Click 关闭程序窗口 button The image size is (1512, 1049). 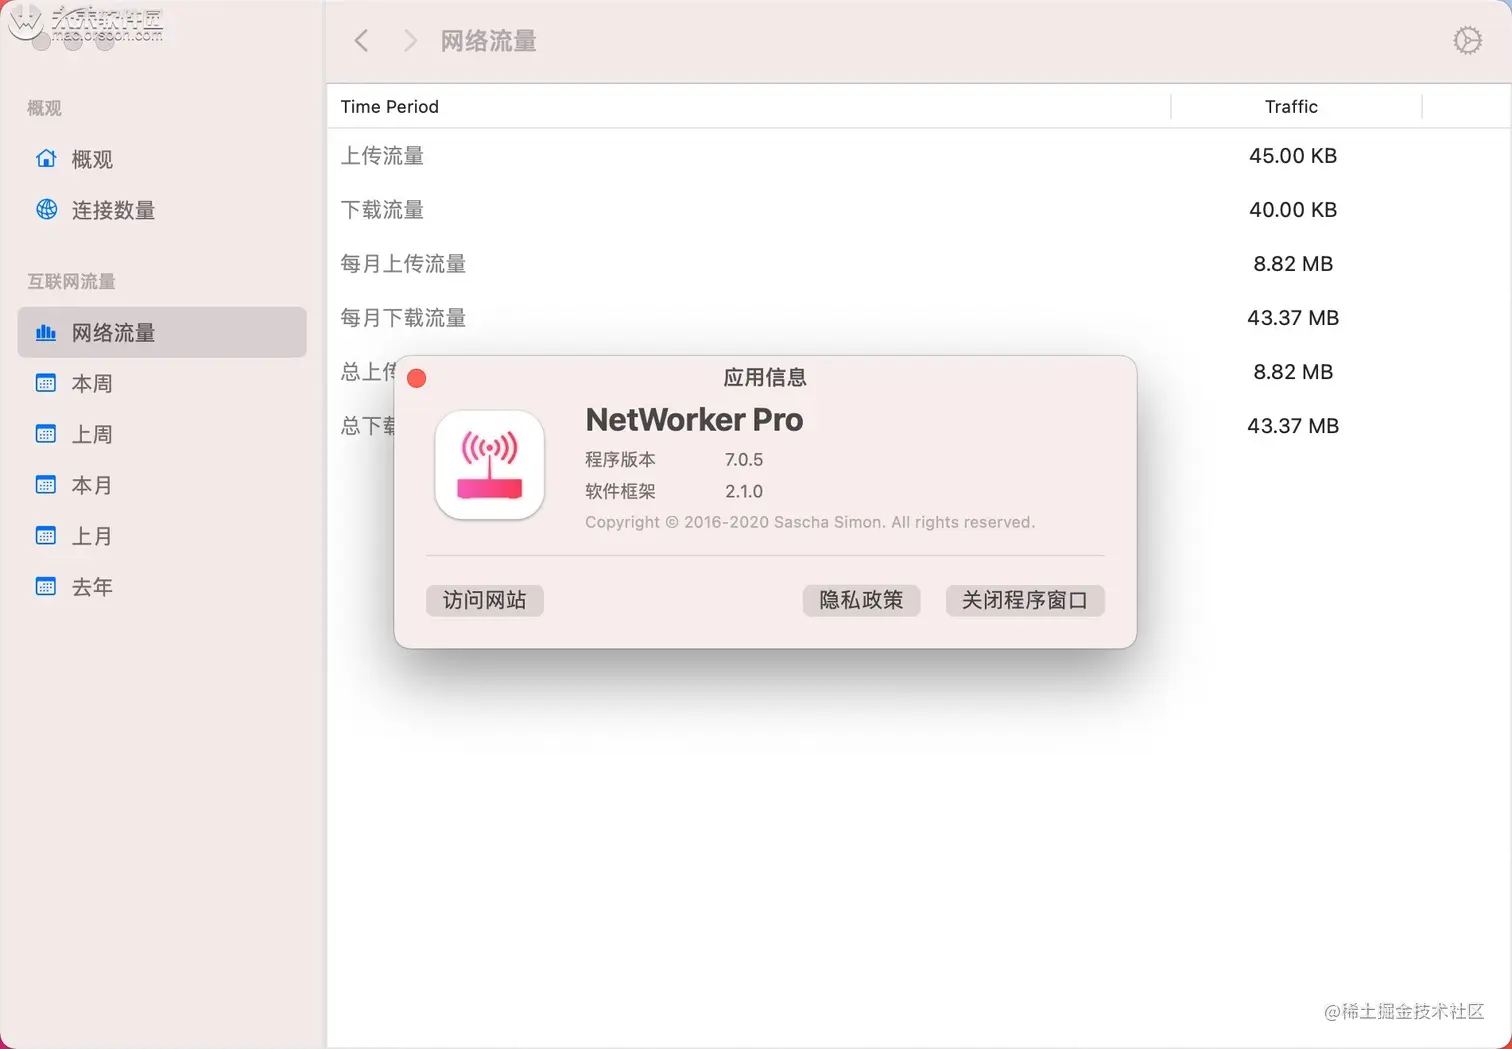pos(1025,600)
